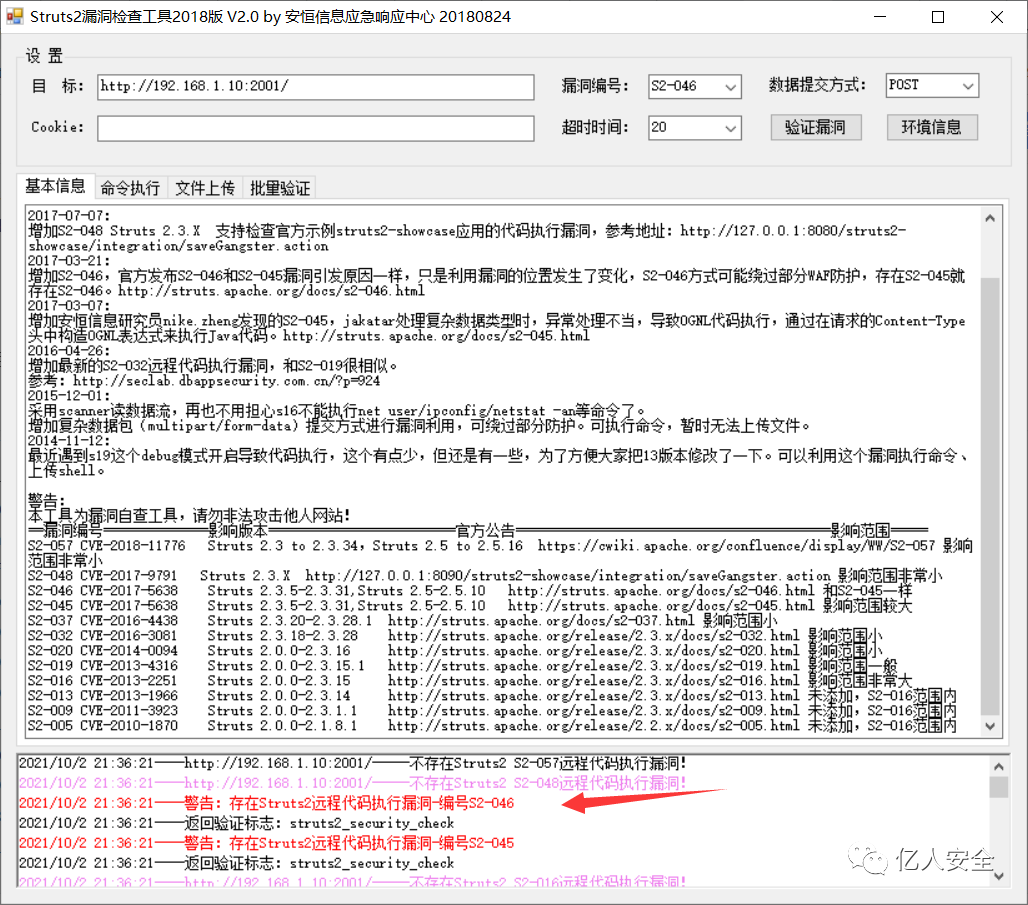The height and width of the screenshot is (905, 1028).
Task: Click the target URL input field
Action: [315, 87]
